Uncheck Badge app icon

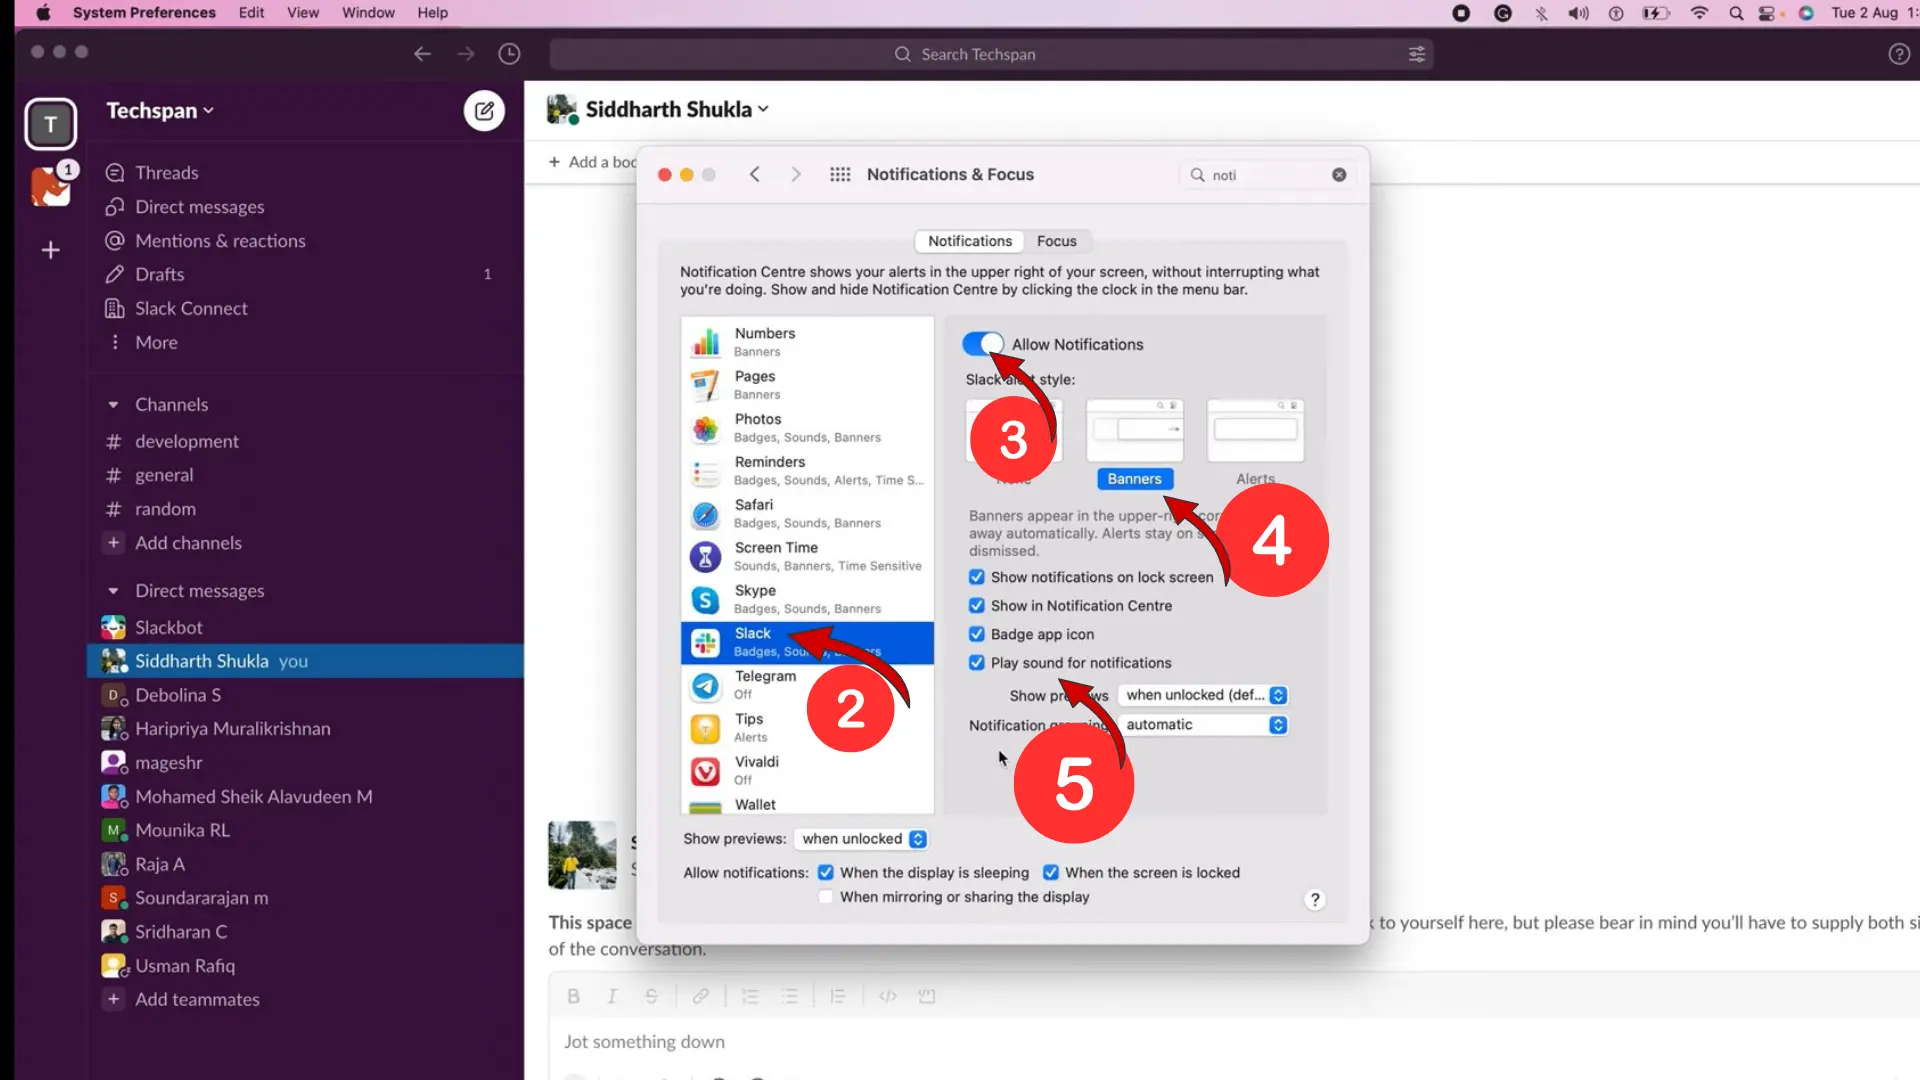coord(977,634)
